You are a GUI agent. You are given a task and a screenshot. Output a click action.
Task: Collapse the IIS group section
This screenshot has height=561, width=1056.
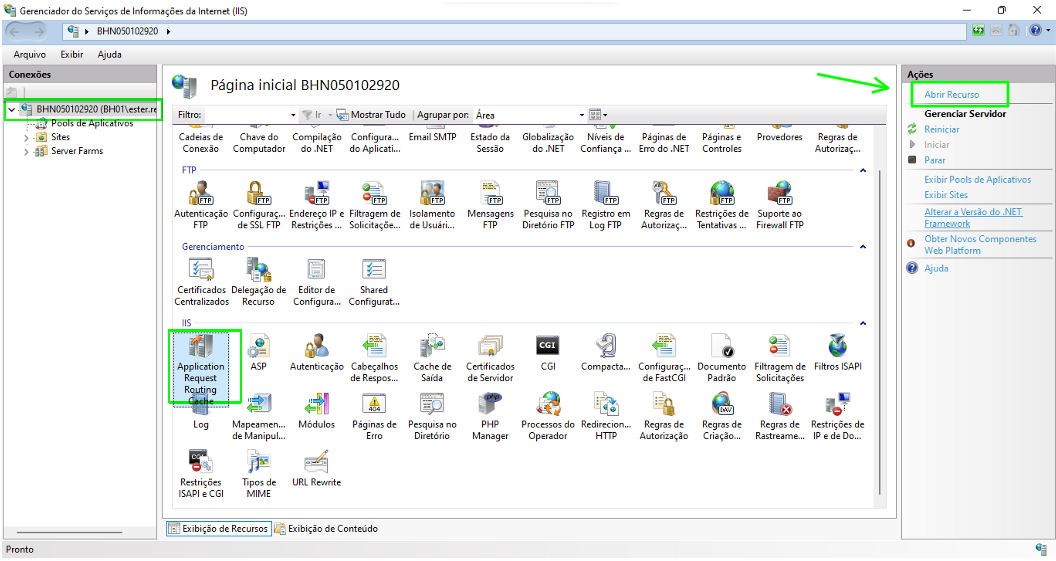(x=863, y=323)
